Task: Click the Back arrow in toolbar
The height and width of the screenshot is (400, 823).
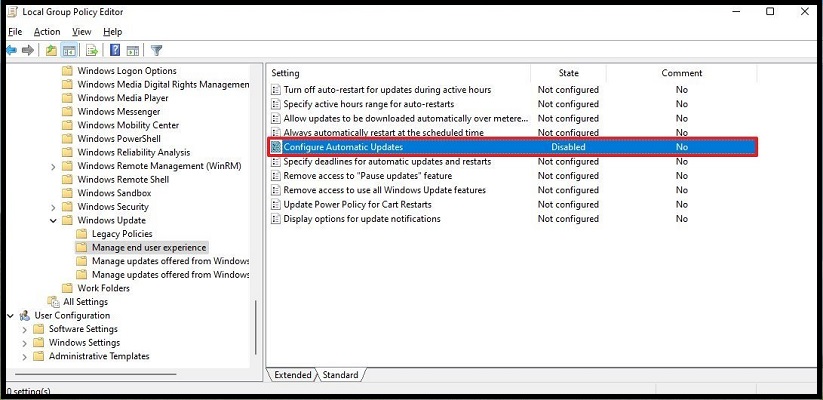Action: [12, 50]
